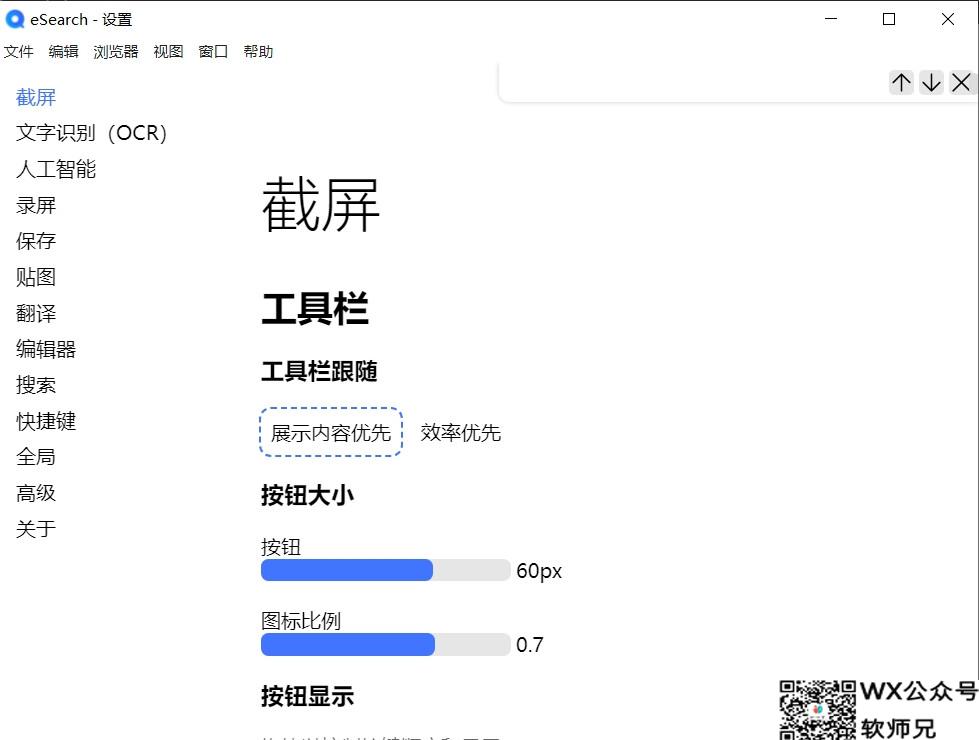This screenshot has width=979, height=740.
Task: Go to 文字识别 (OCR) settings
Action: tap(91, 133)
